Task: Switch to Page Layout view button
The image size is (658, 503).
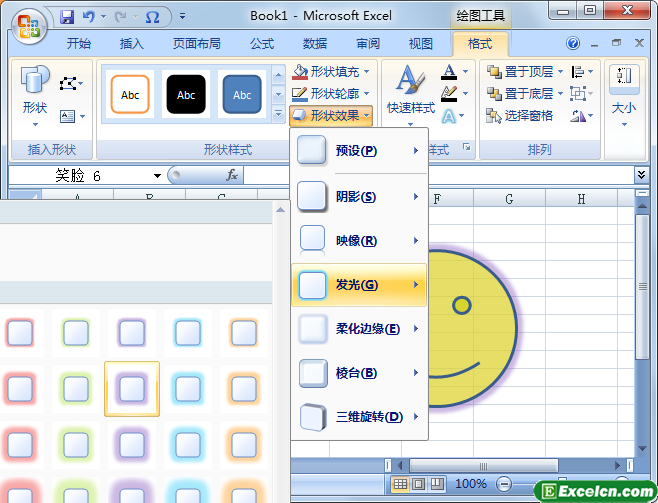Action: [x=418, y=484]
